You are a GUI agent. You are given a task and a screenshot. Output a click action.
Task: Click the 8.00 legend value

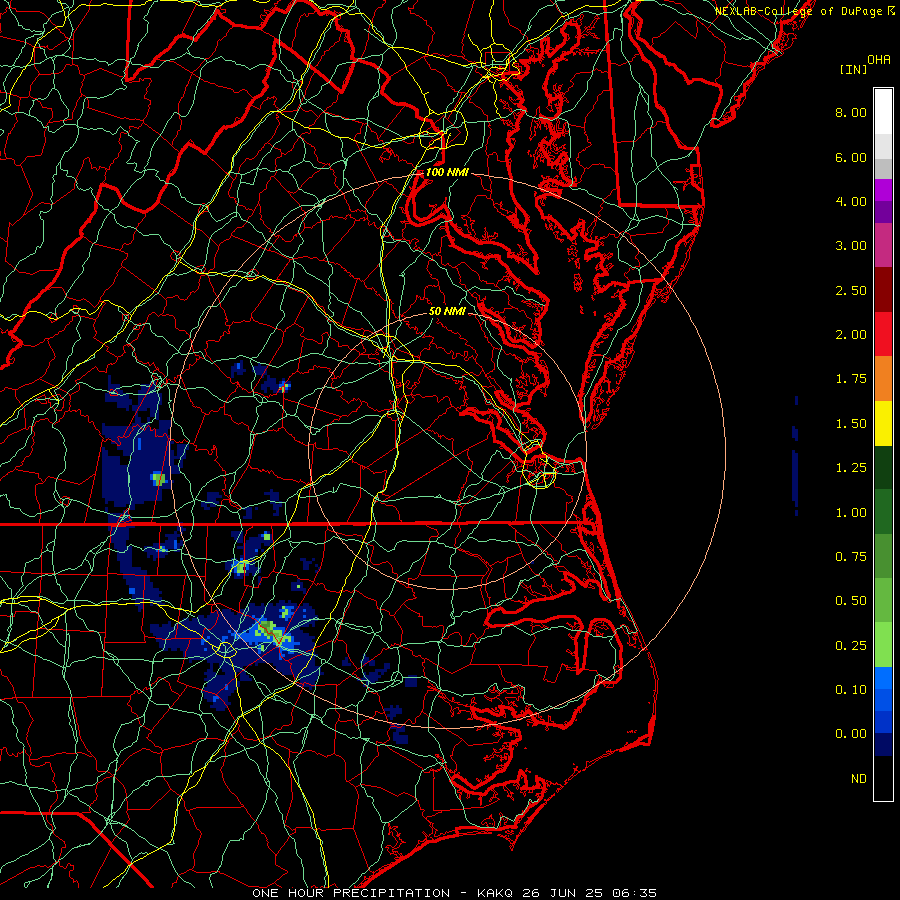(x=851, y=112)
